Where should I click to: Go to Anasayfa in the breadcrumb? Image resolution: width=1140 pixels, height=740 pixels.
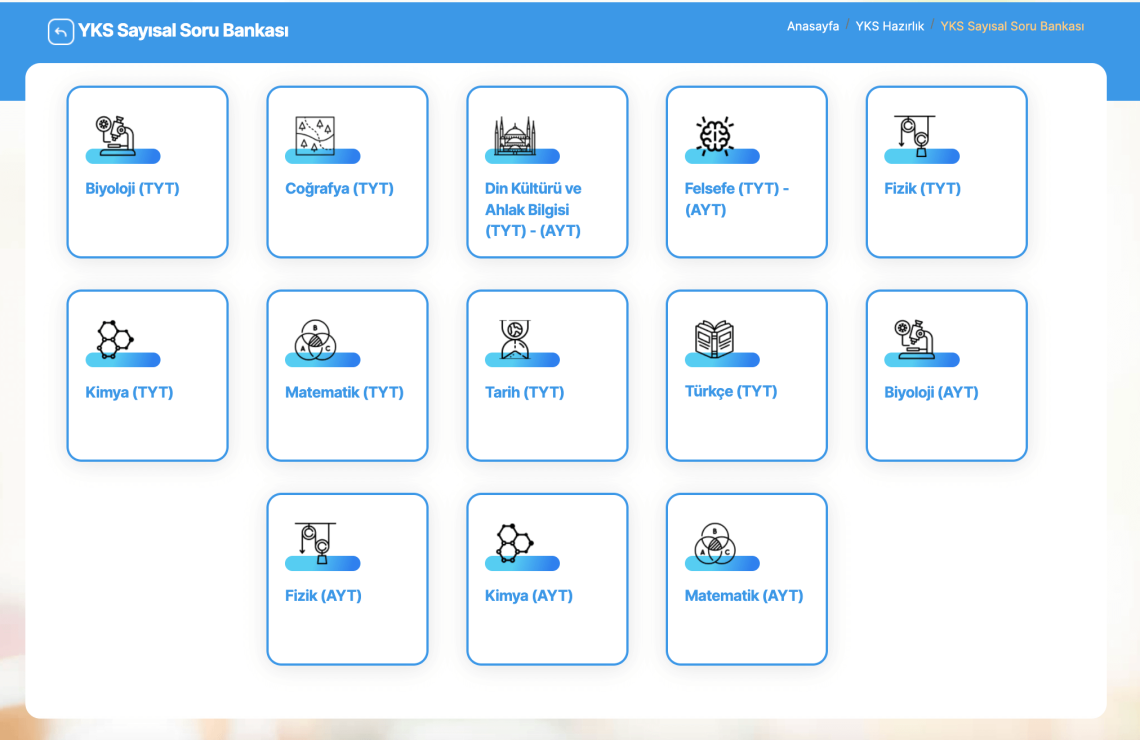click(x=812, y=26)
